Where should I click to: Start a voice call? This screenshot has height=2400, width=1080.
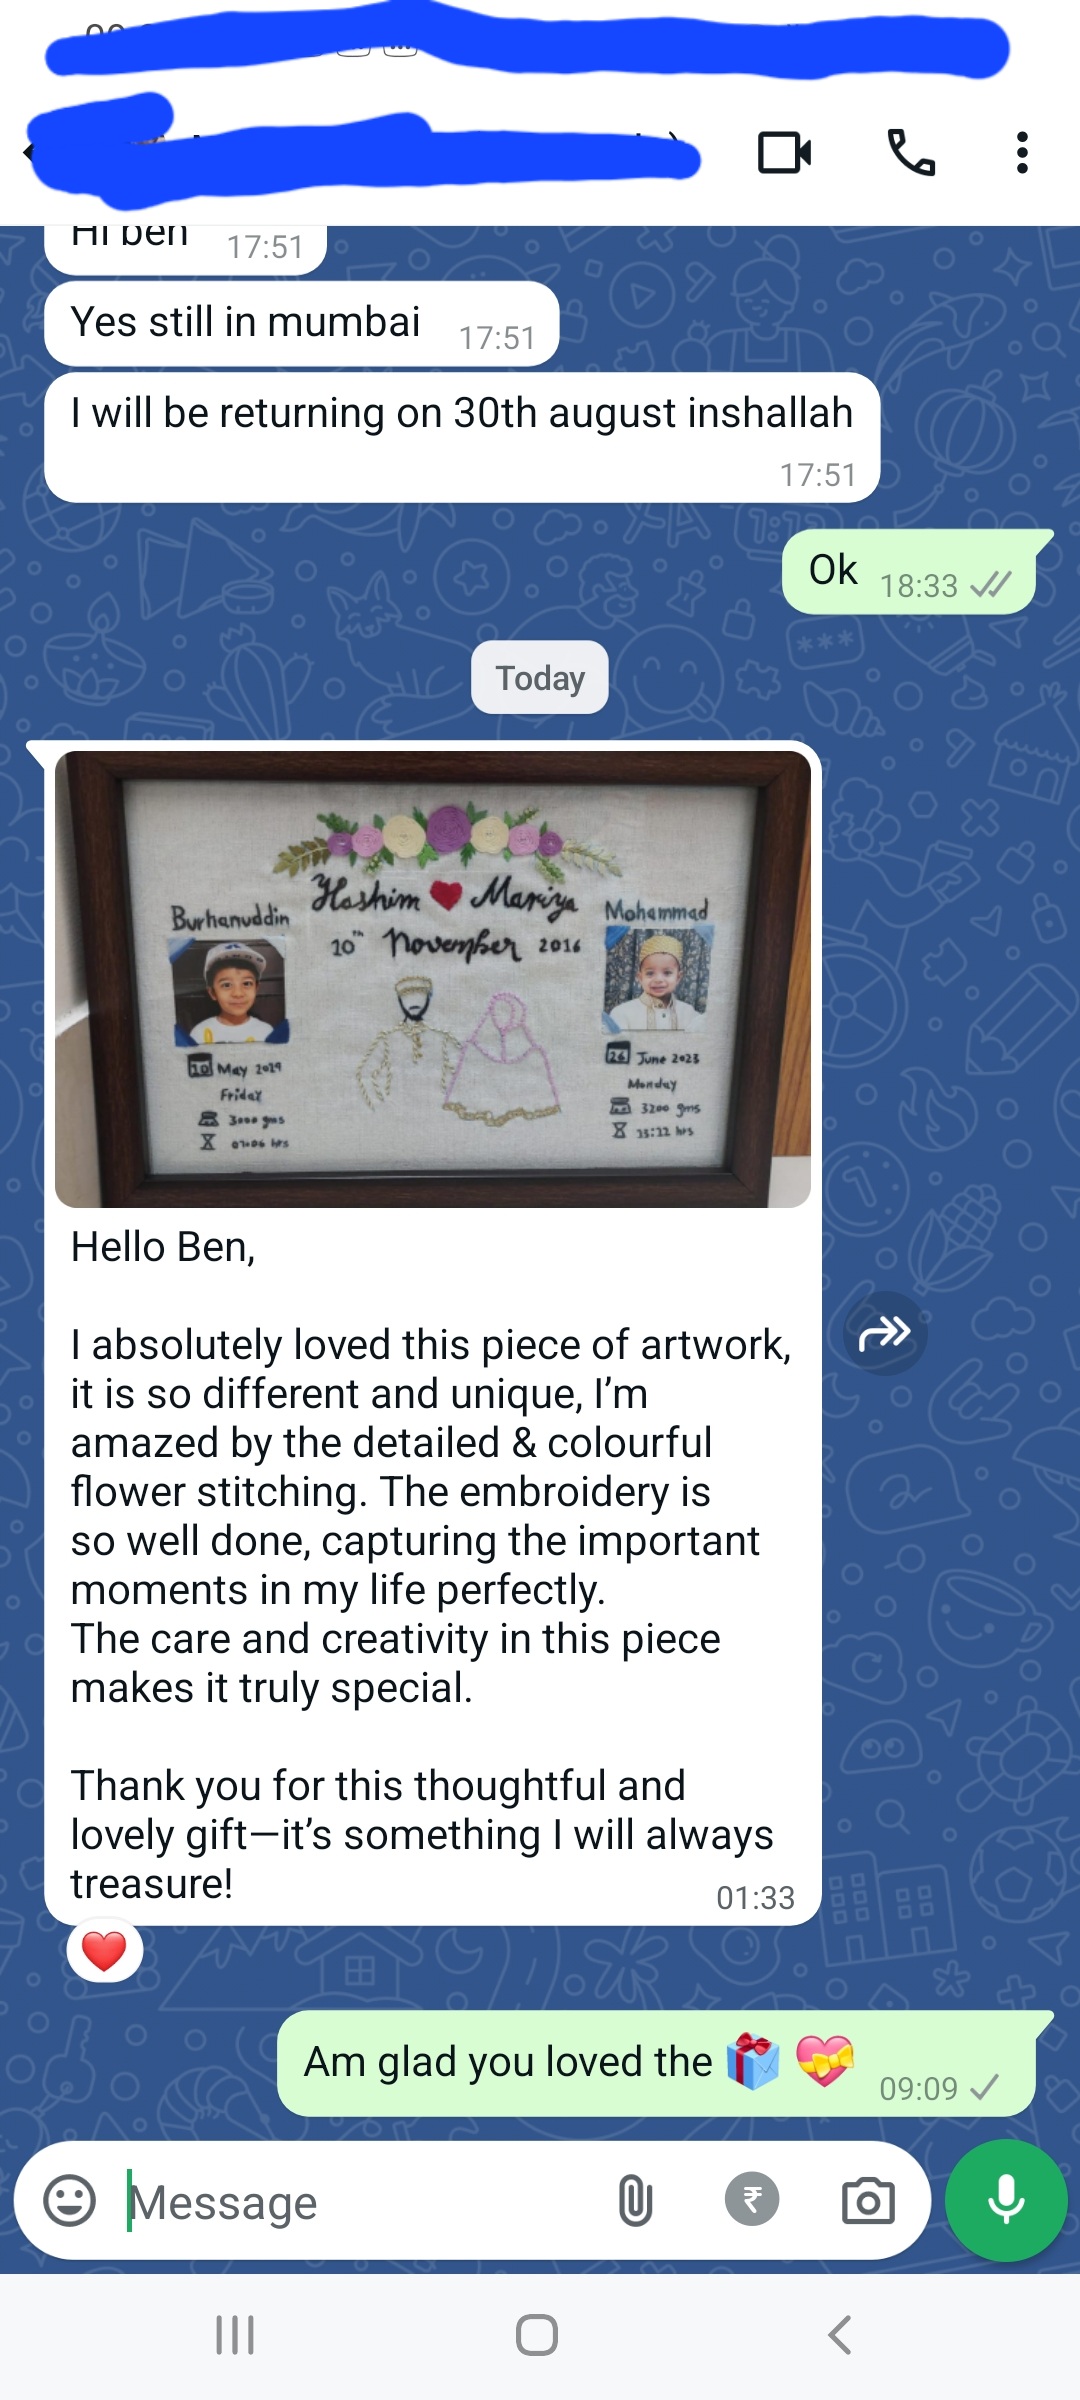point(911,153)
